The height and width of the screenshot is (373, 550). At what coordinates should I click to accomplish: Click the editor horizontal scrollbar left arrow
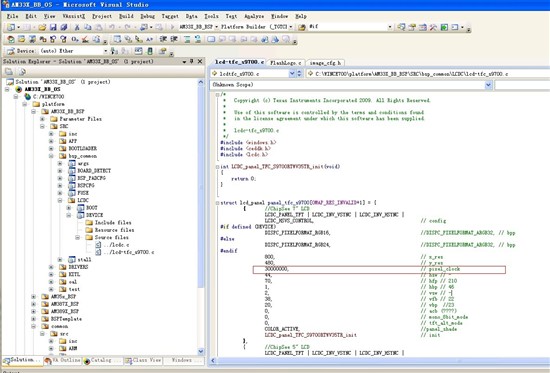(x=213, y=360)
